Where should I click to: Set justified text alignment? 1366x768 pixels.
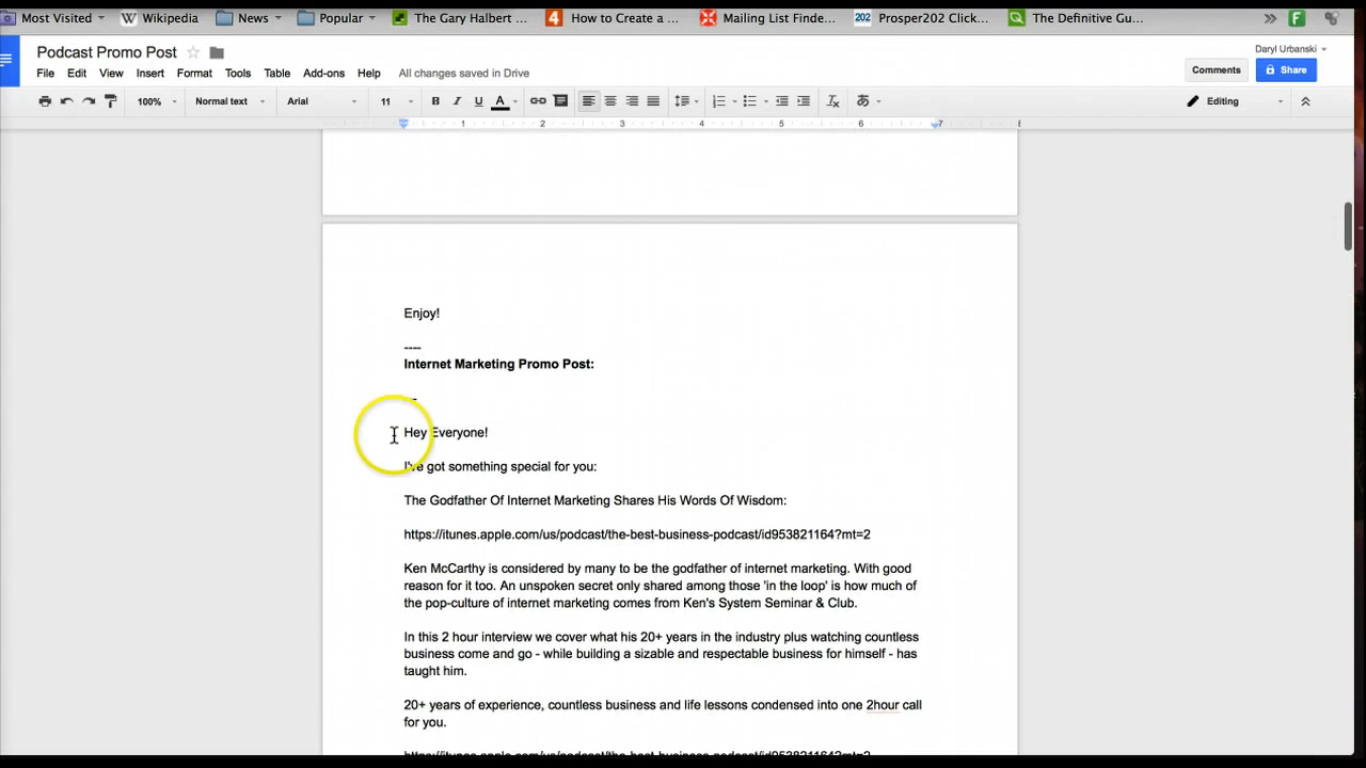(653, 101)
